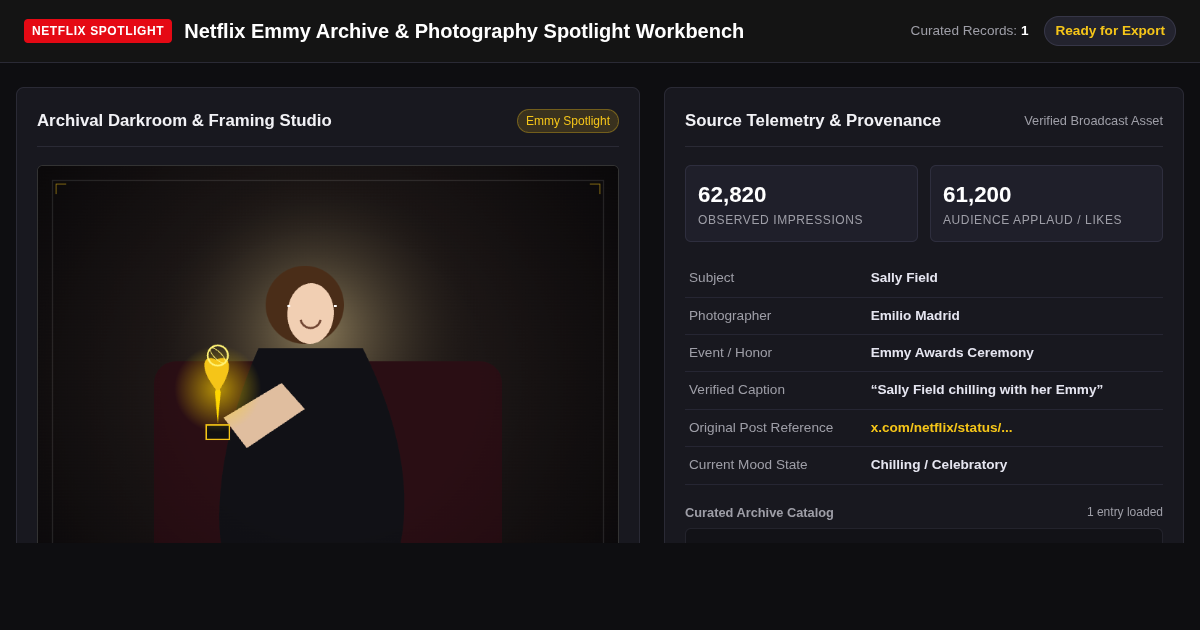Screen dimensions: 1200x630
Task: Select the Subject value Sally Field
Action: pyautogui.click(x=904, y=278)
